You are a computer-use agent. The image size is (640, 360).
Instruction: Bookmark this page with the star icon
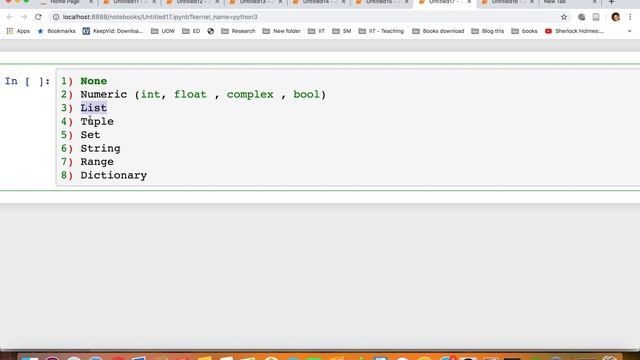tap(564, 17)
